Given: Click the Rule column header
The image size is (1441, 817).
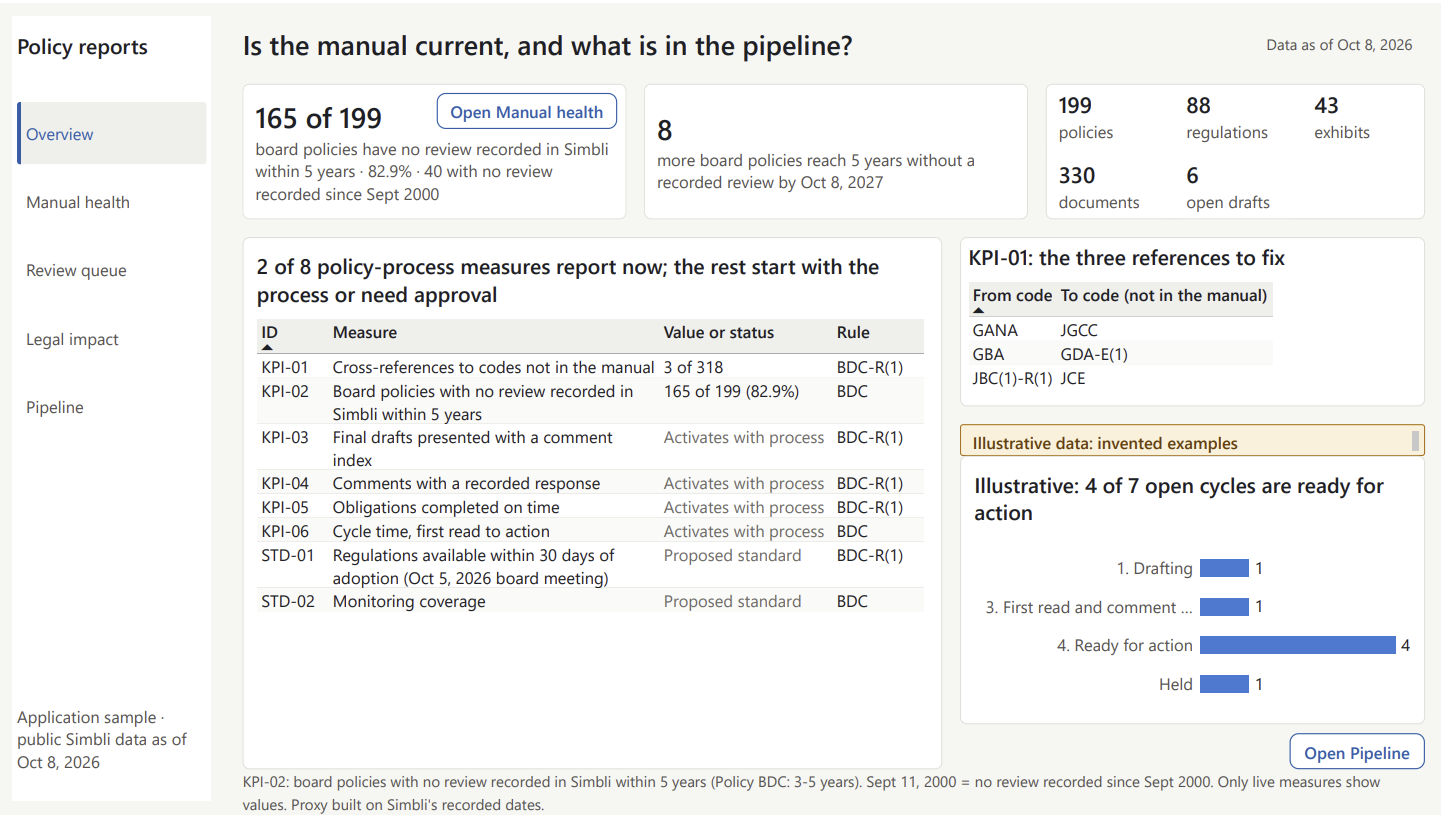Looking at the screenshot, I should tap(853, 332).
